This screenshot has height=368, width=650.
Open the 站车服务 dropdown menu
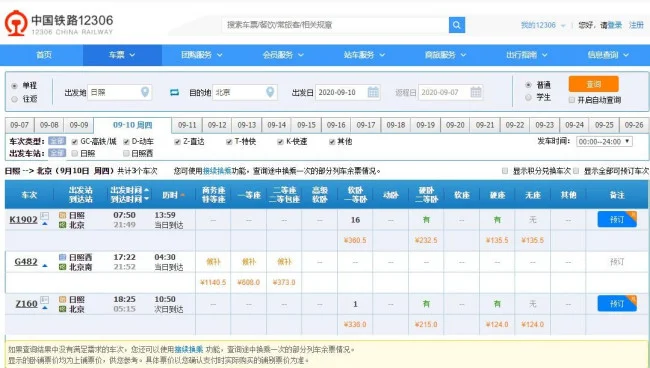(x=364, y=55)
